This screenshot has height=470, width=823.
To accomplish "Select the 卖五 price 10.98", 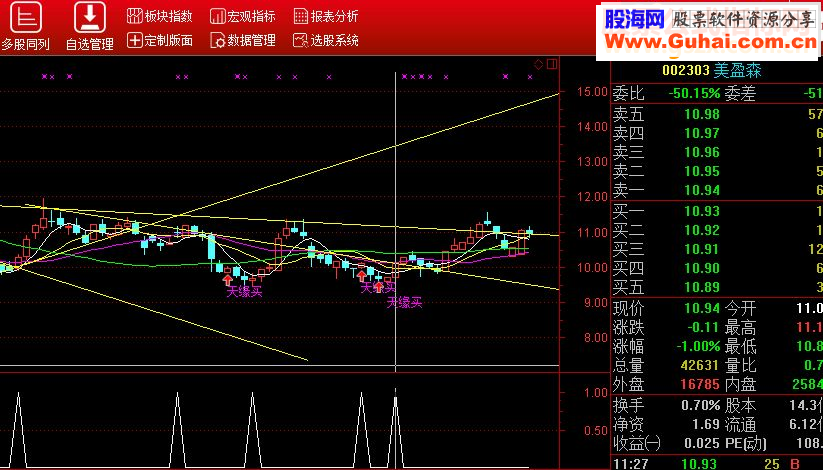I will [702, 114].
